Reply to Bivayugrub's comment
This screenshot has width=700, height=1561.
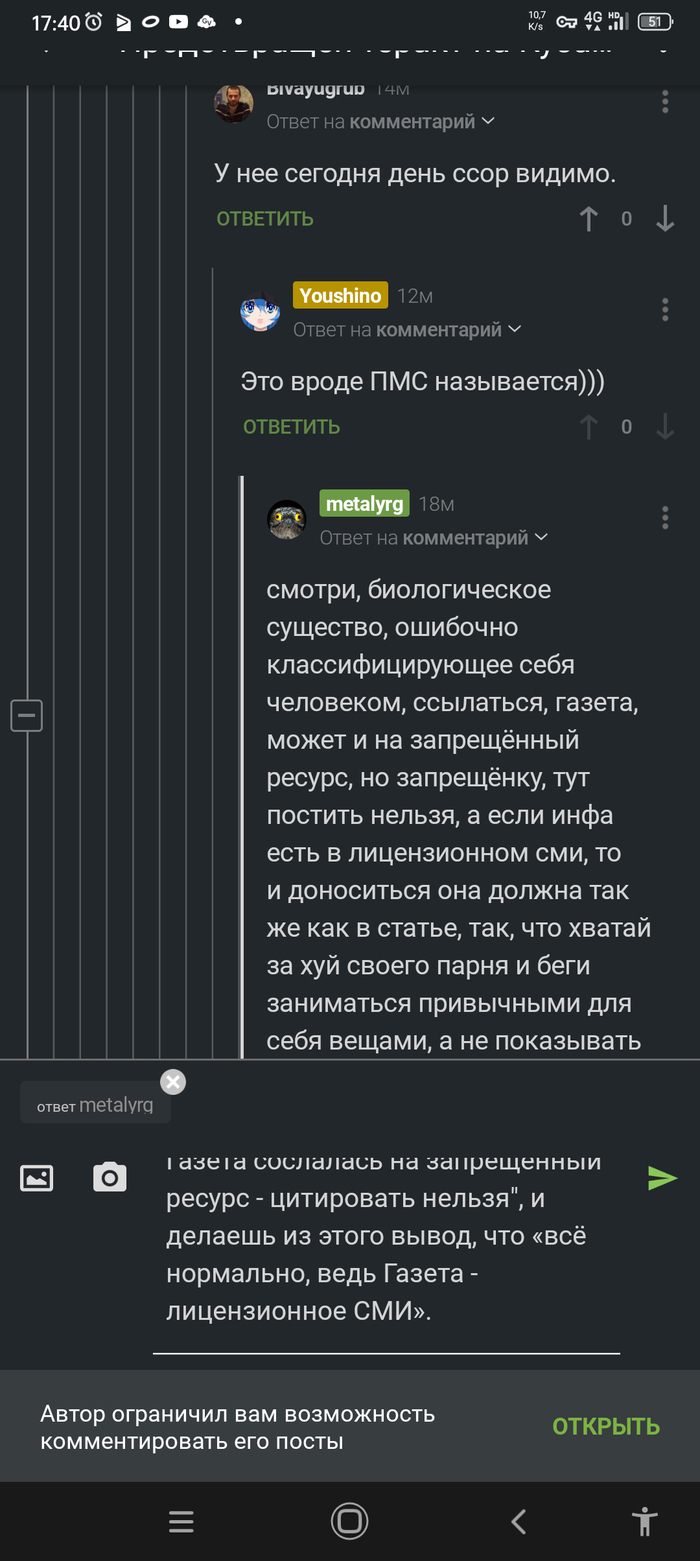coord(265,219)
